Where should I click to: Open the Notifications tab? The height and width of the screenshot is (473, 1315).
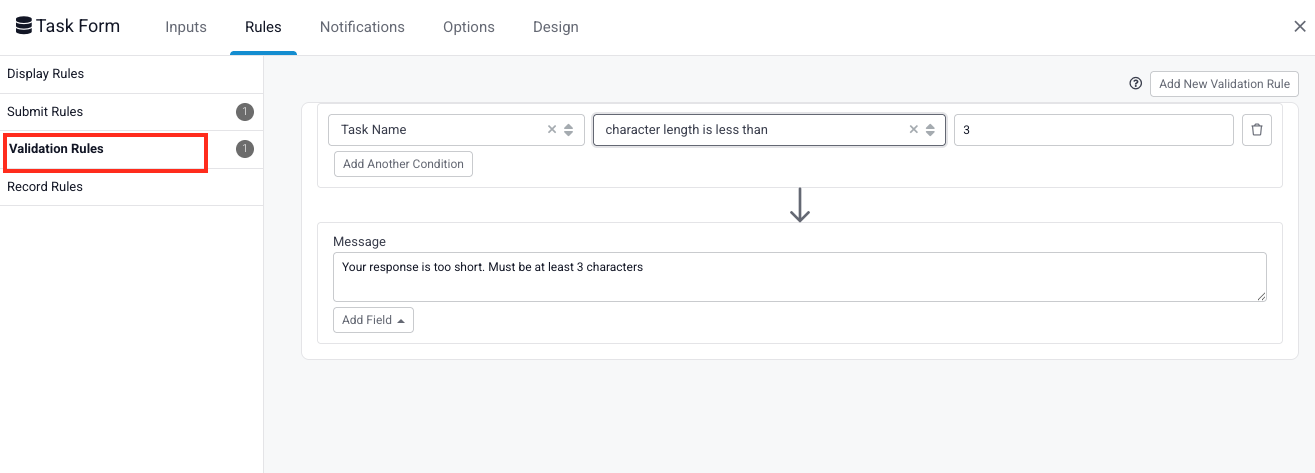(x=362, y=27)
